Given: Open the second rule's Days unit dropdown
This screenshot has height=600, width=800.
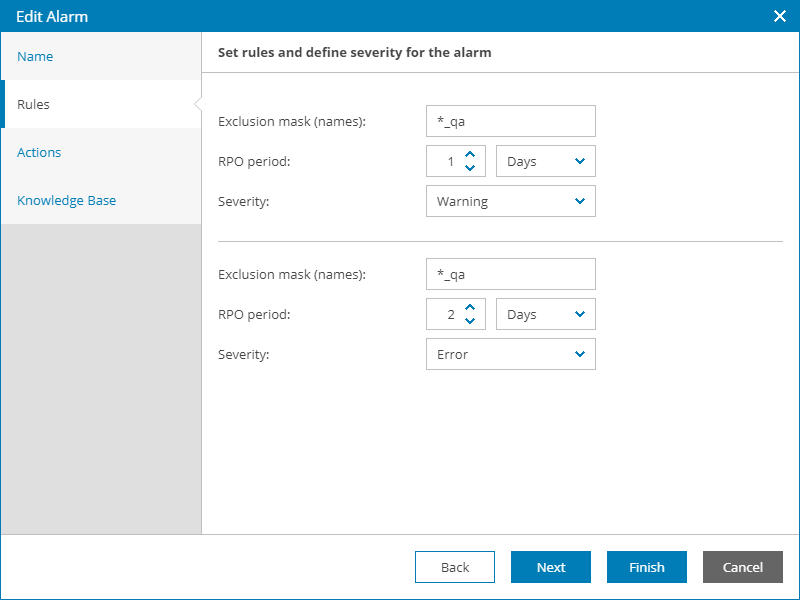Looking at the screenshot, I should [x=546, y=314].
